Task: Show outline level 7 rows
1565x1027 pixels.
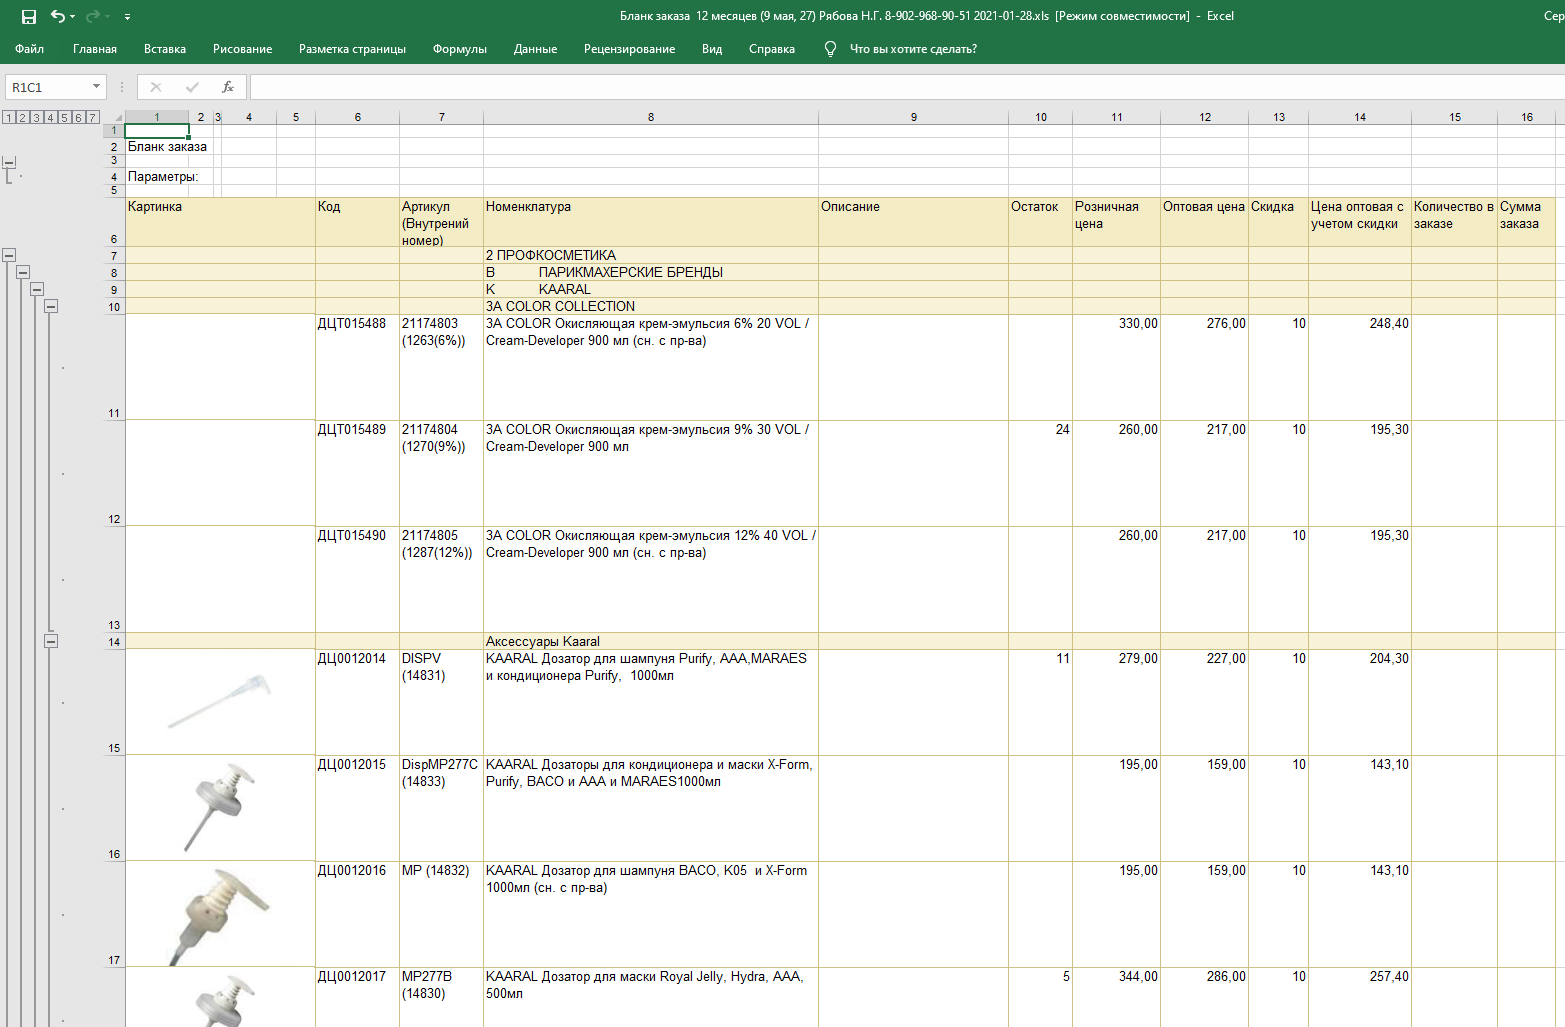Action: pyautogui.click(x=92, y=118)
